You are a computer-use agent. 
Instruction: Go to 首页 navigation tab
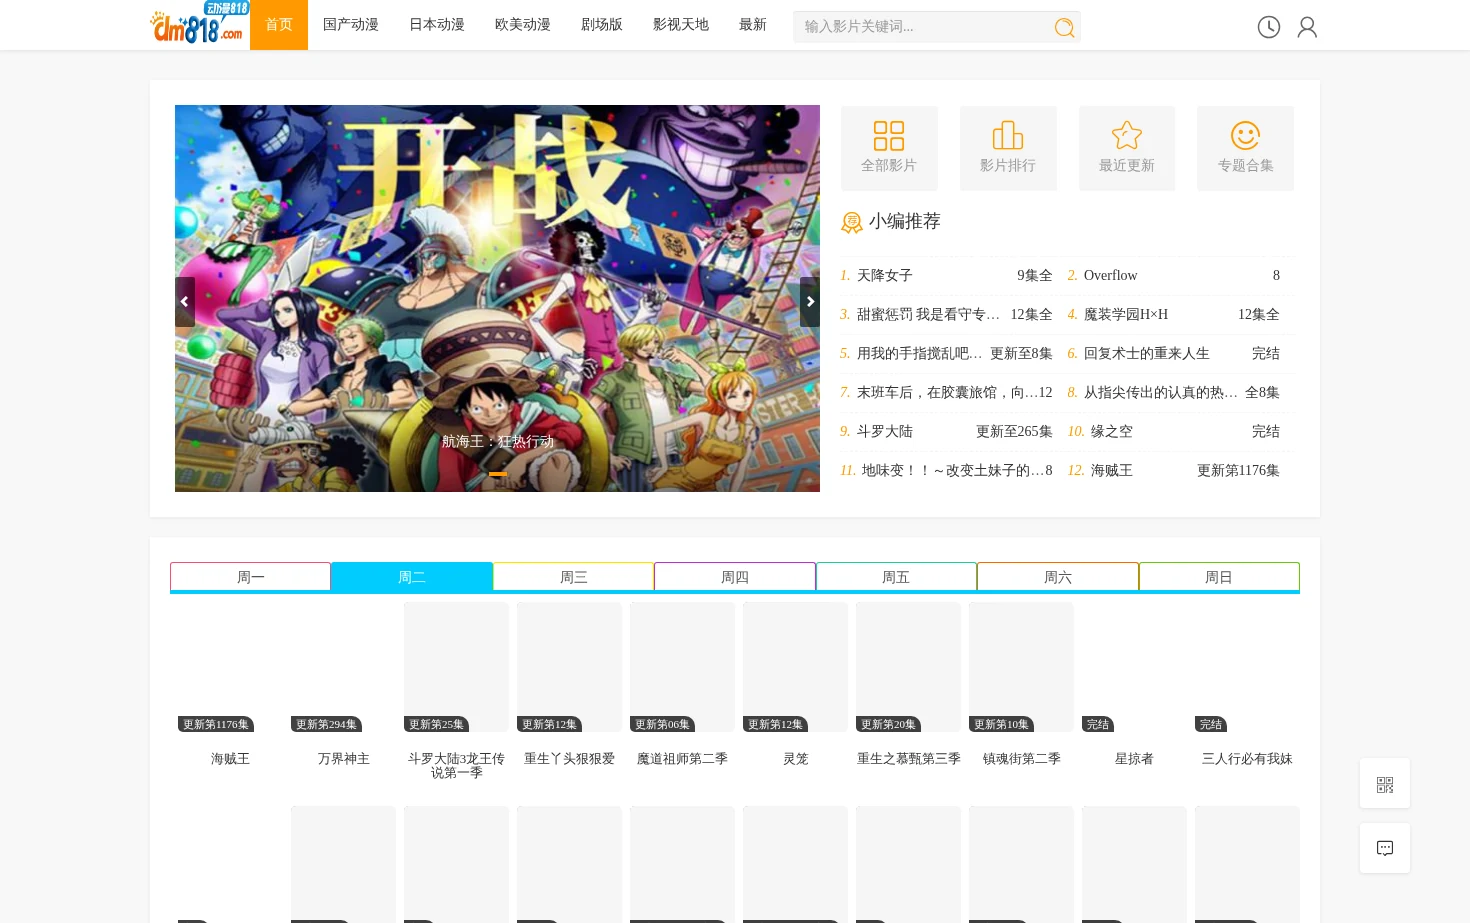point(279,25)
